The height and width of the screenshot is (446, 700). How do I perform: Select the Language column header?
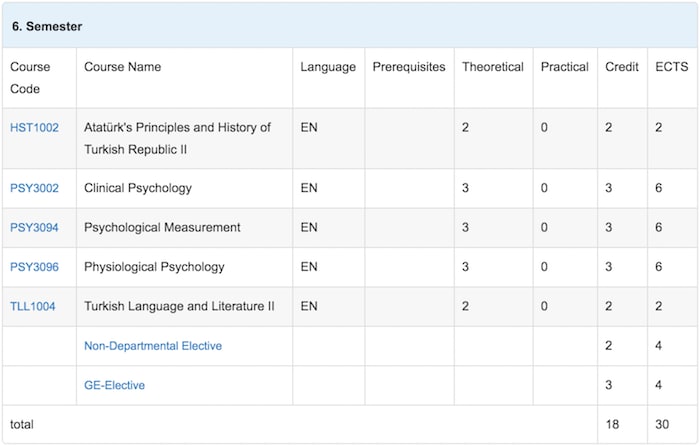coord(327,67)
